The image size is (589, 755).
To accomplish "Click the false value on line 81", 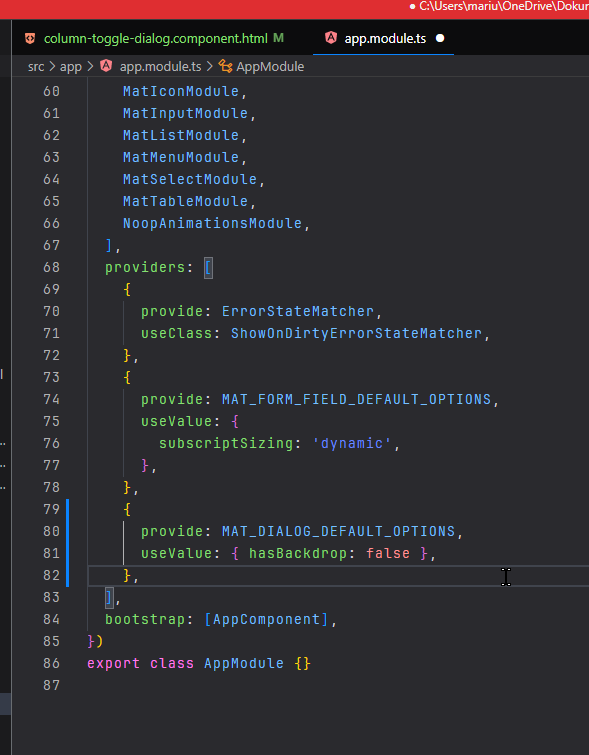I will (x=388, y=553).
